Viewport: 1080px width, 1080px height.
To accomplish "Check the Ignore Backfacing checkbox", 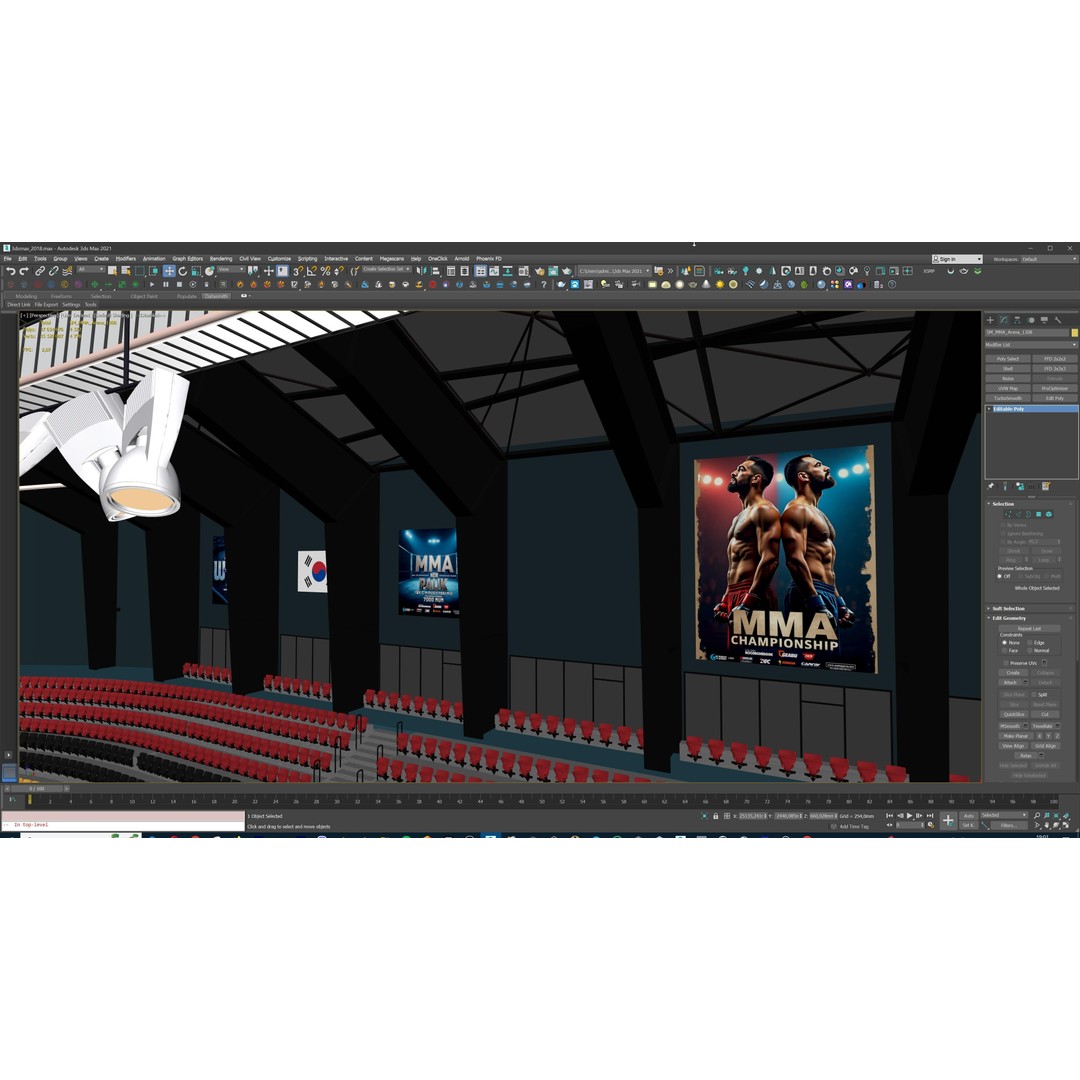I will tap(1003, 533).
